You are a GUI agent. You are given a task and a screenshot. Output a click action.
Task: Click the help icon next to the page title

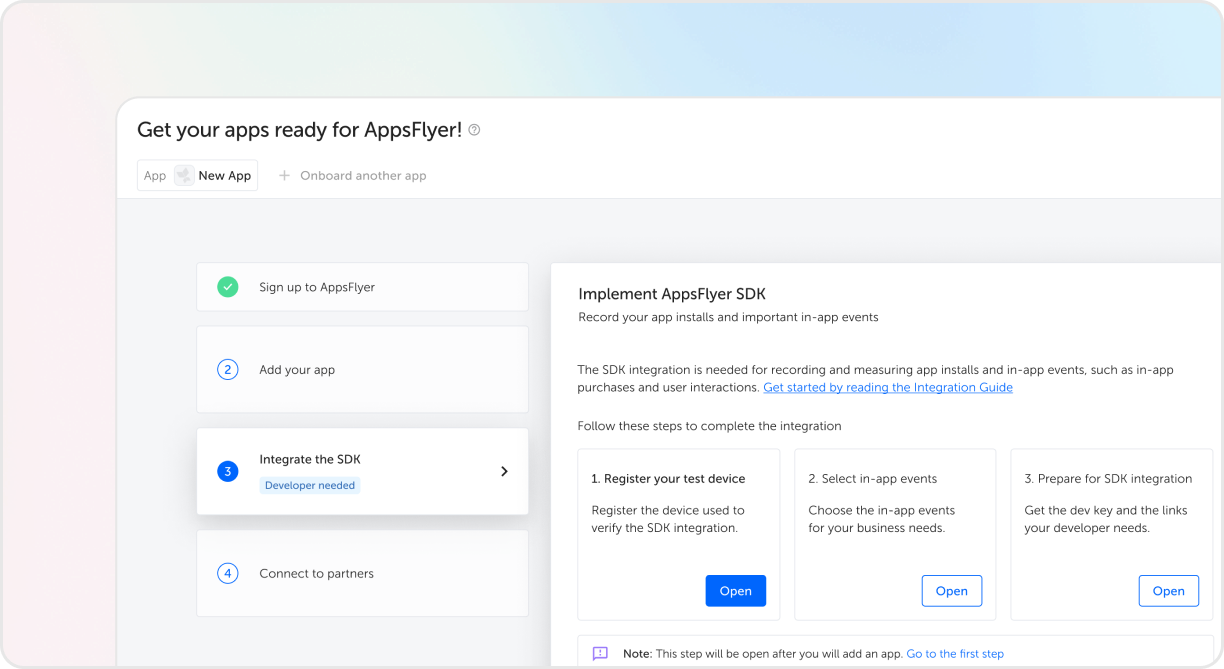474,130
